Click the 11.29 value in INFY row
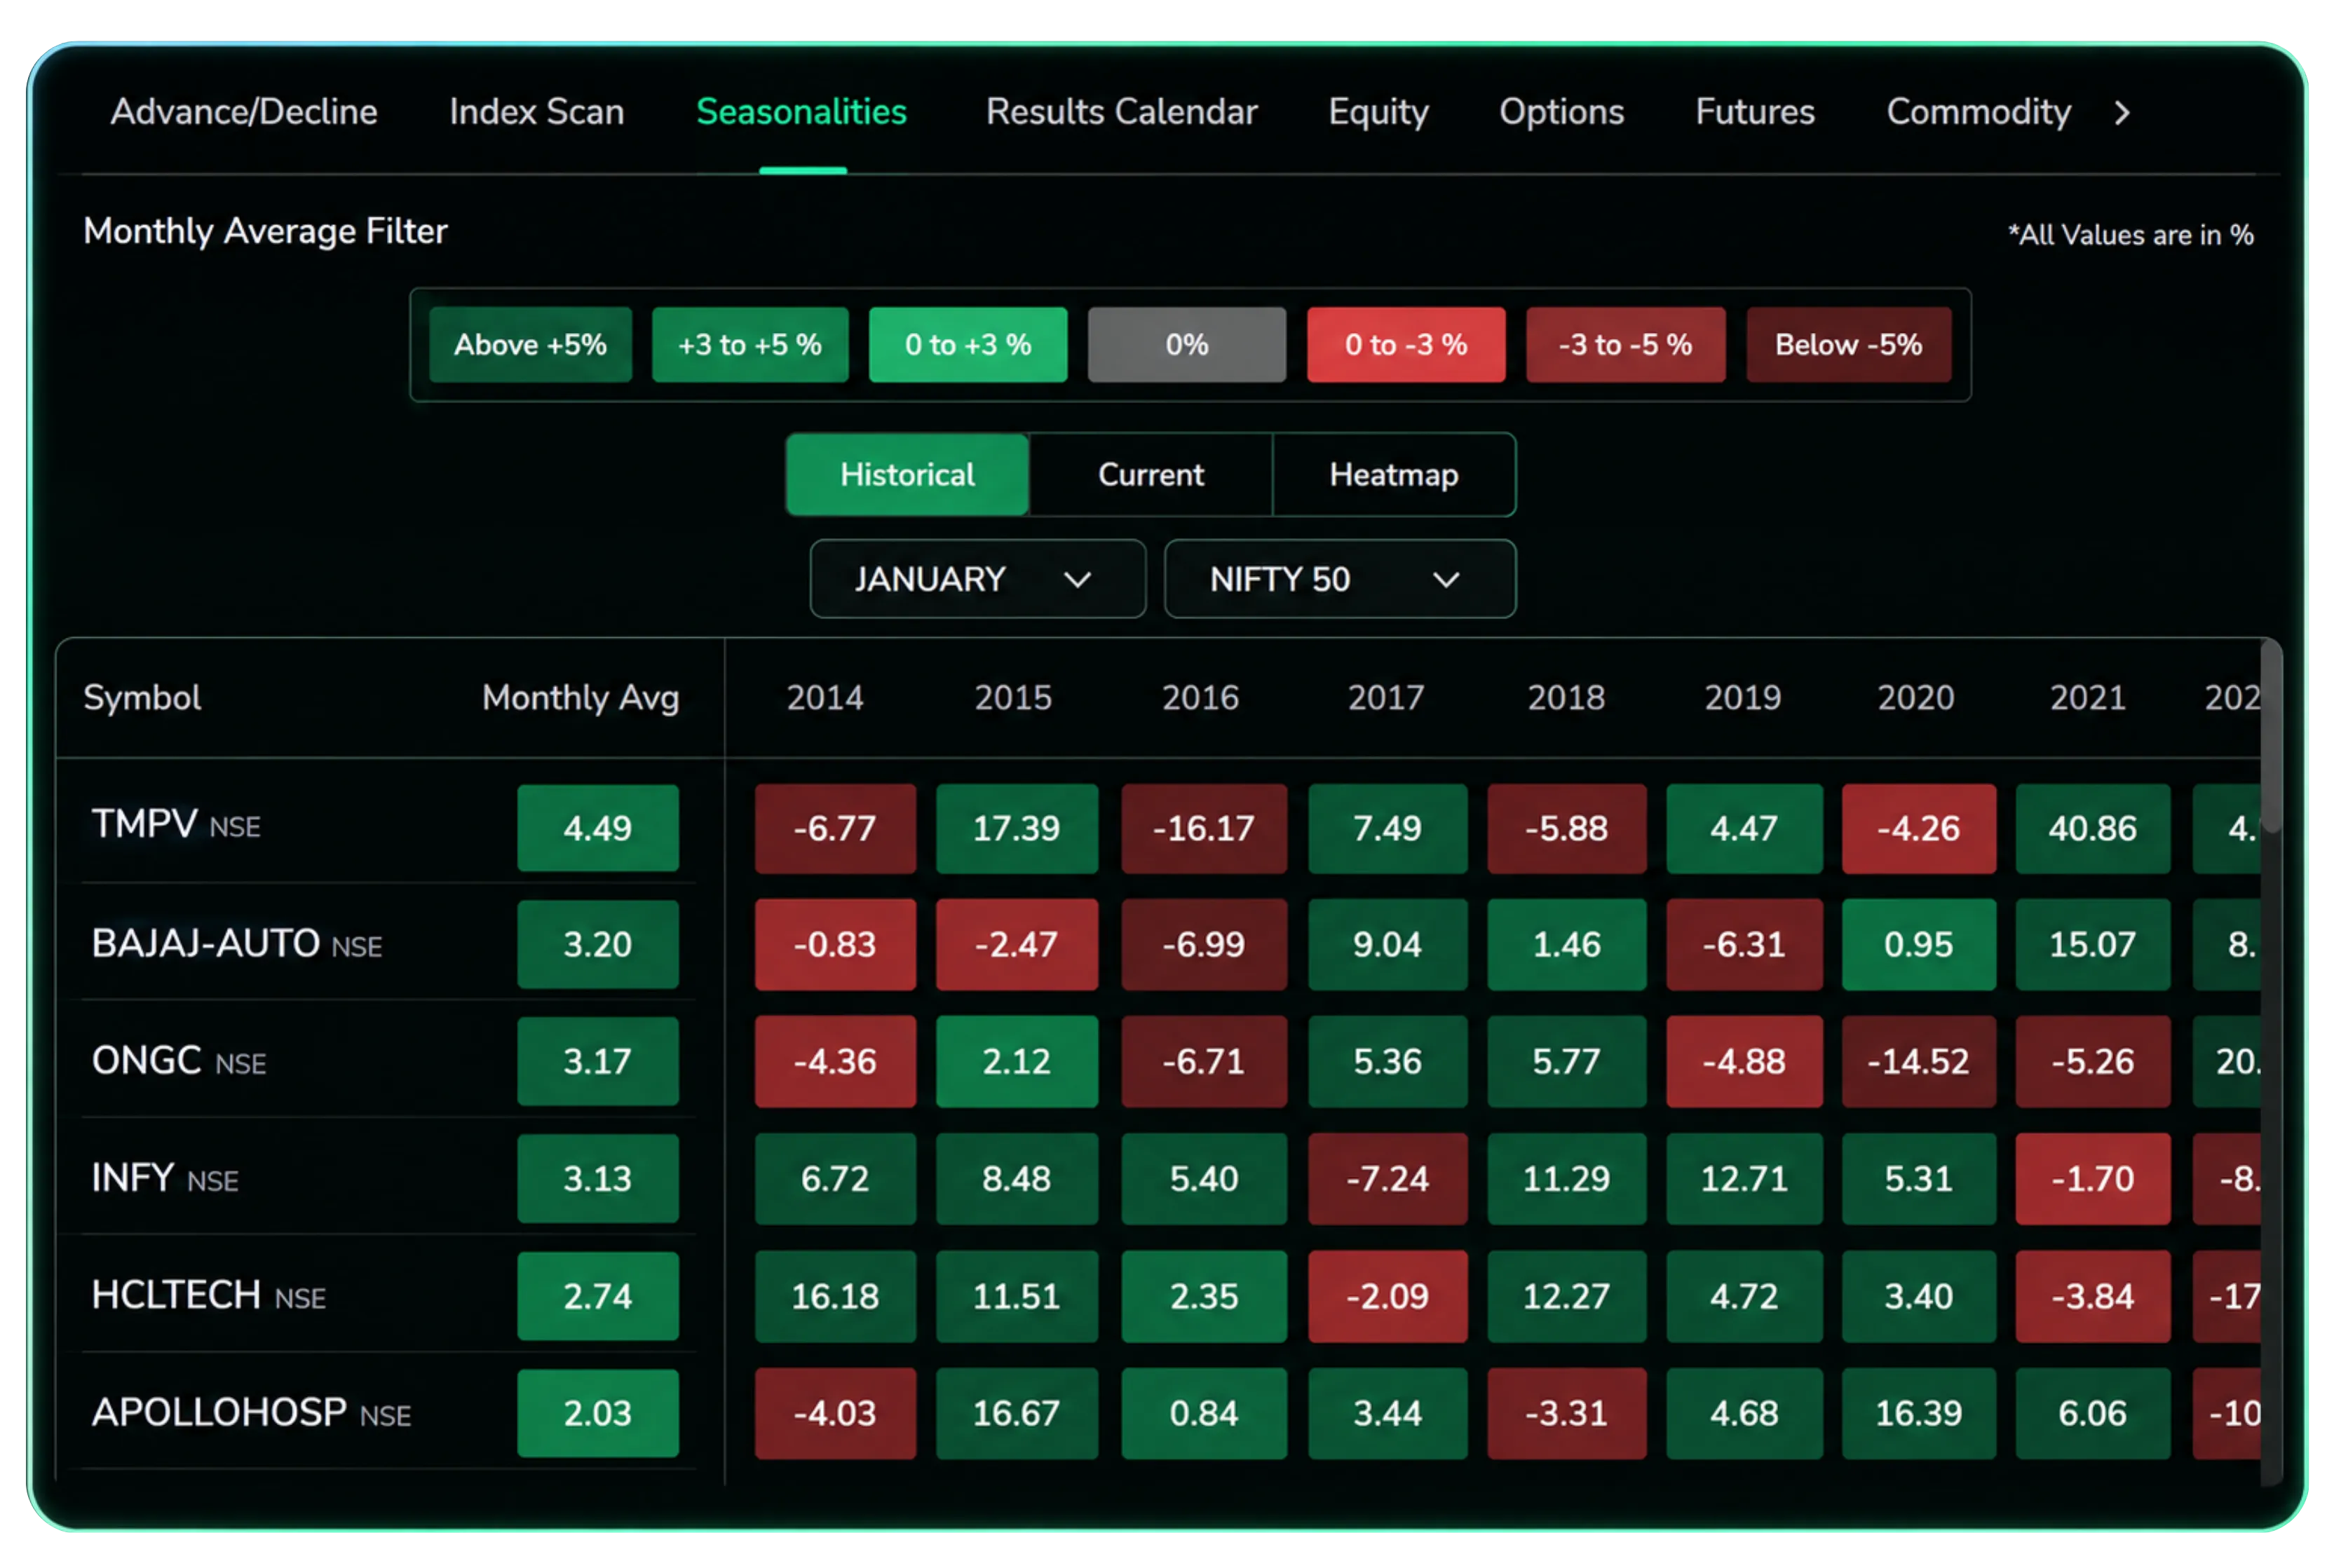The height and width of the screenshot is (1568, 2334). coord(1566,1178)
